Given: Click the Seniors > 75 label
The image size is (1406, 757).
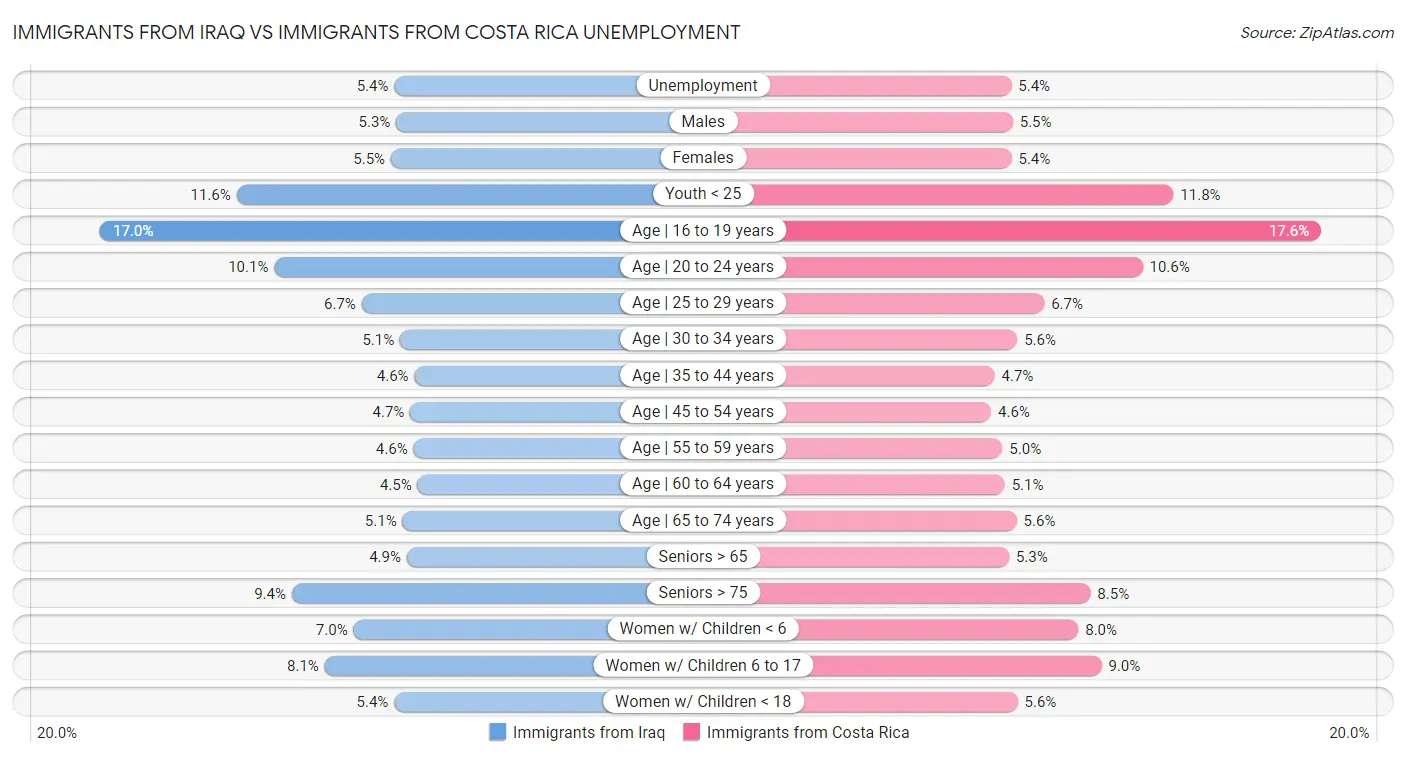Looking at the screenshot, I should click(x=703, y=593).
